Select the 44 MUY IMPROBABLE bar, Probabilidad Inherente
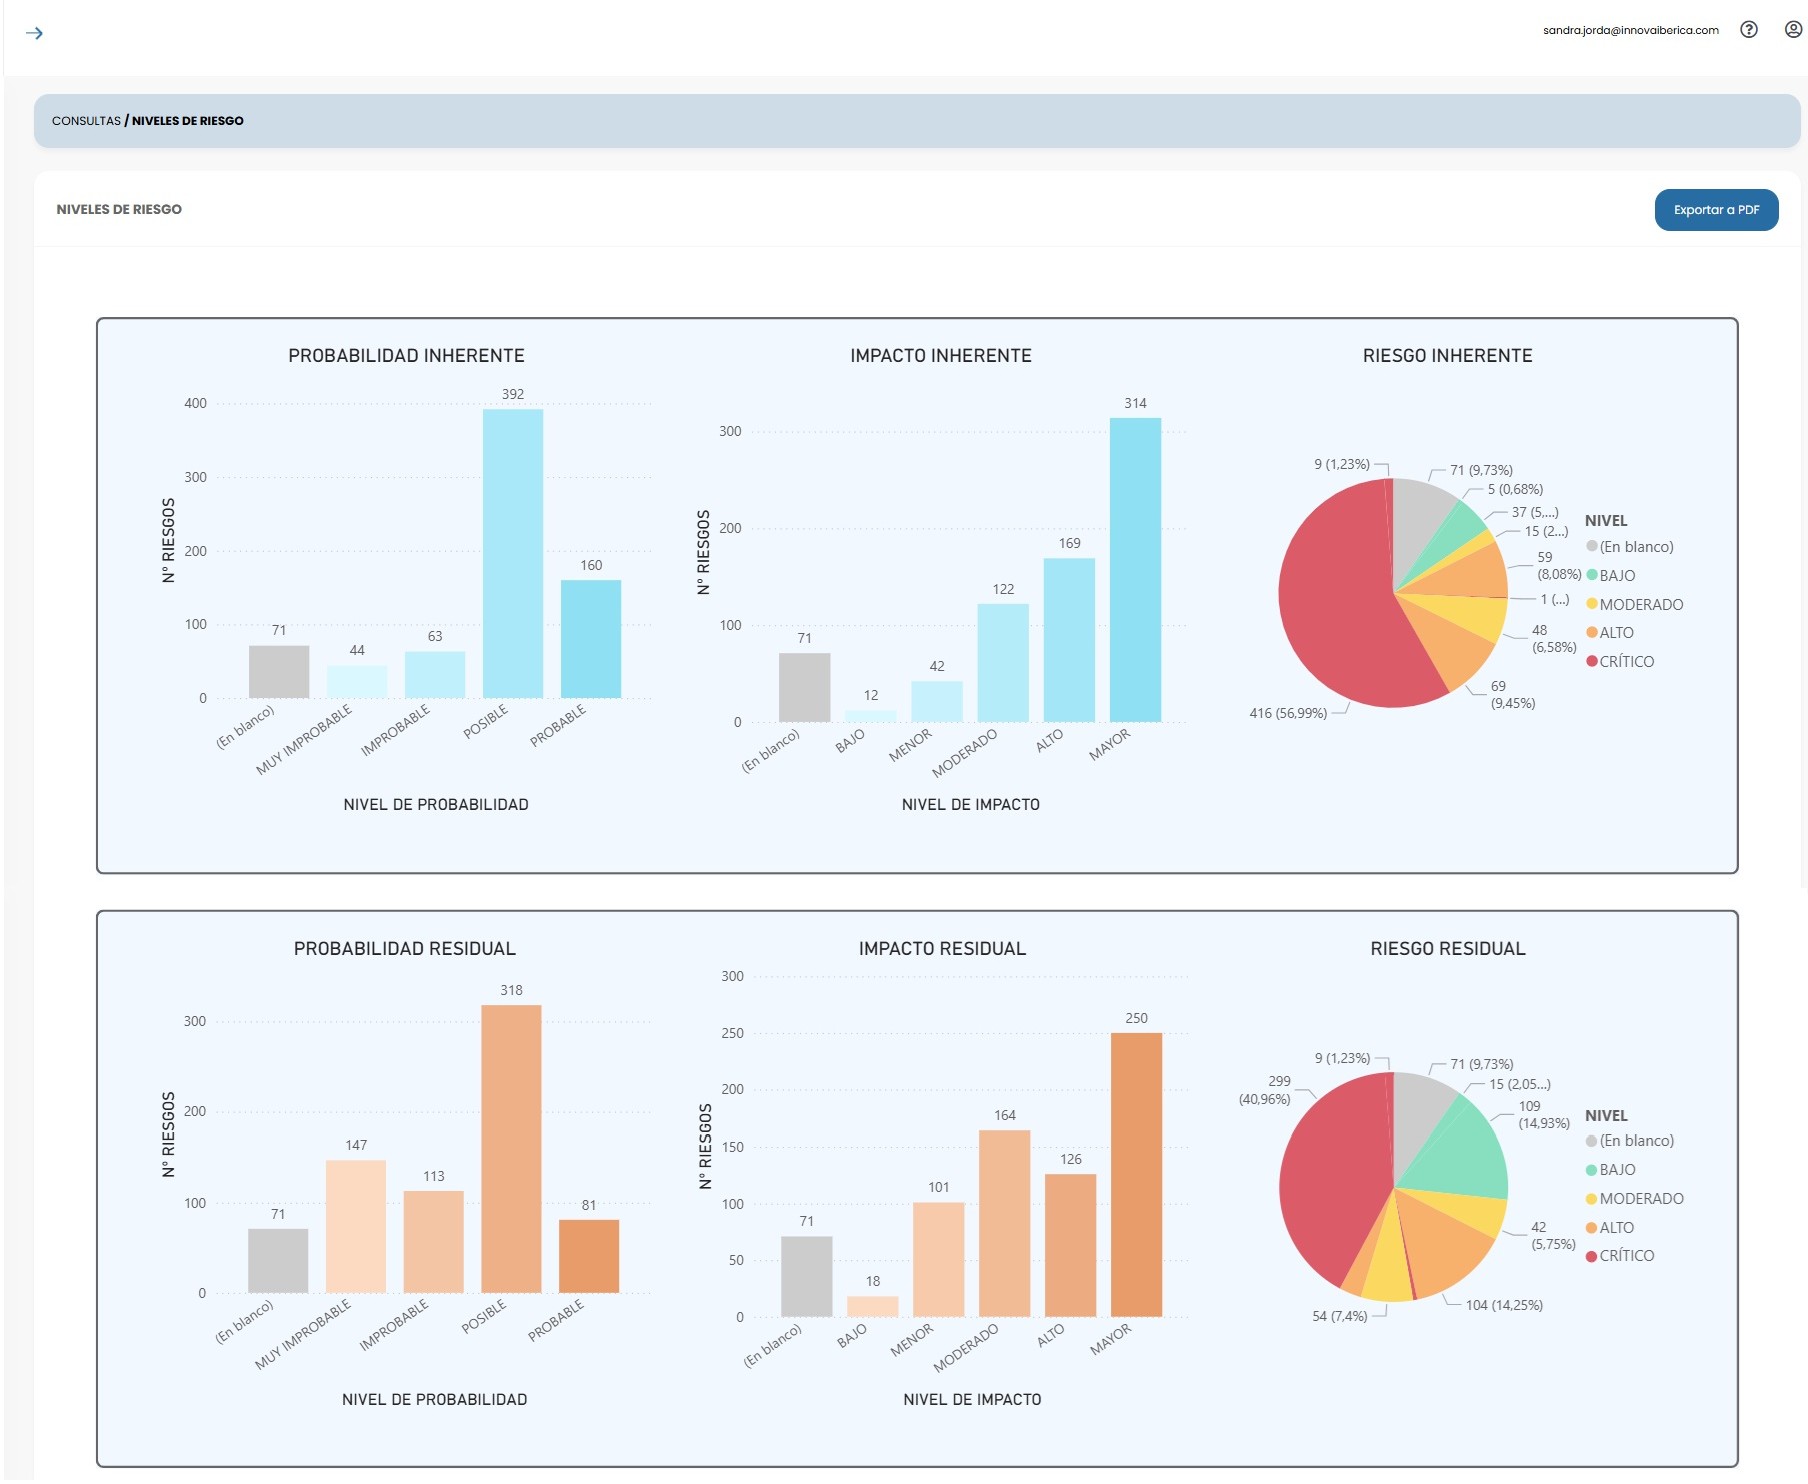The height and width of the screenshot is (1484, 1808). (x=357, y=682)
